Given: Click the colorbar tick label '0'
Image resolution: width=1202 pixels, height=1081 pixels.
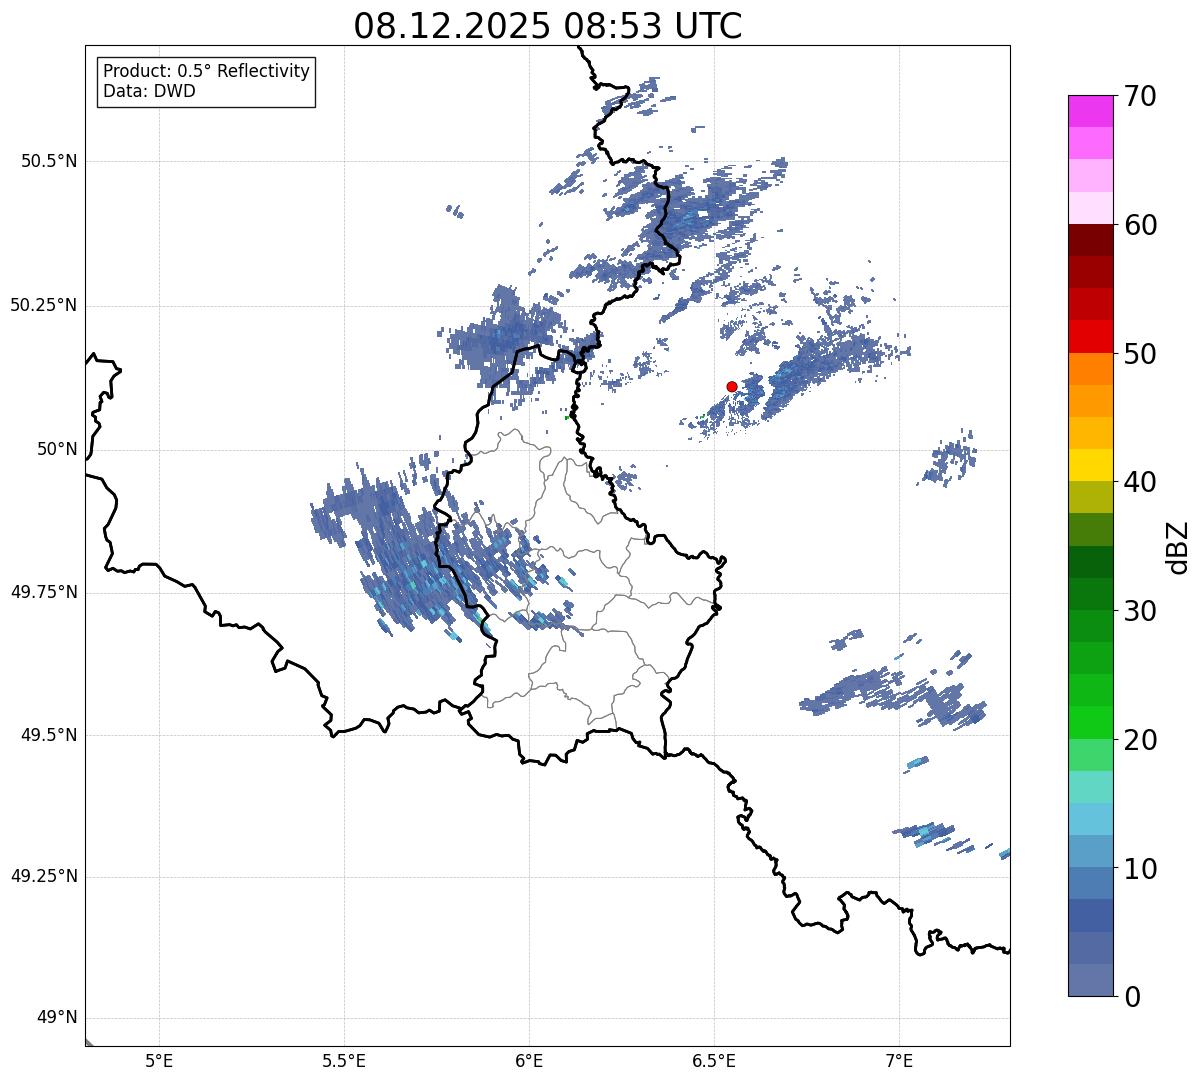Looking at the screenshot, I should pos(1132,997).
